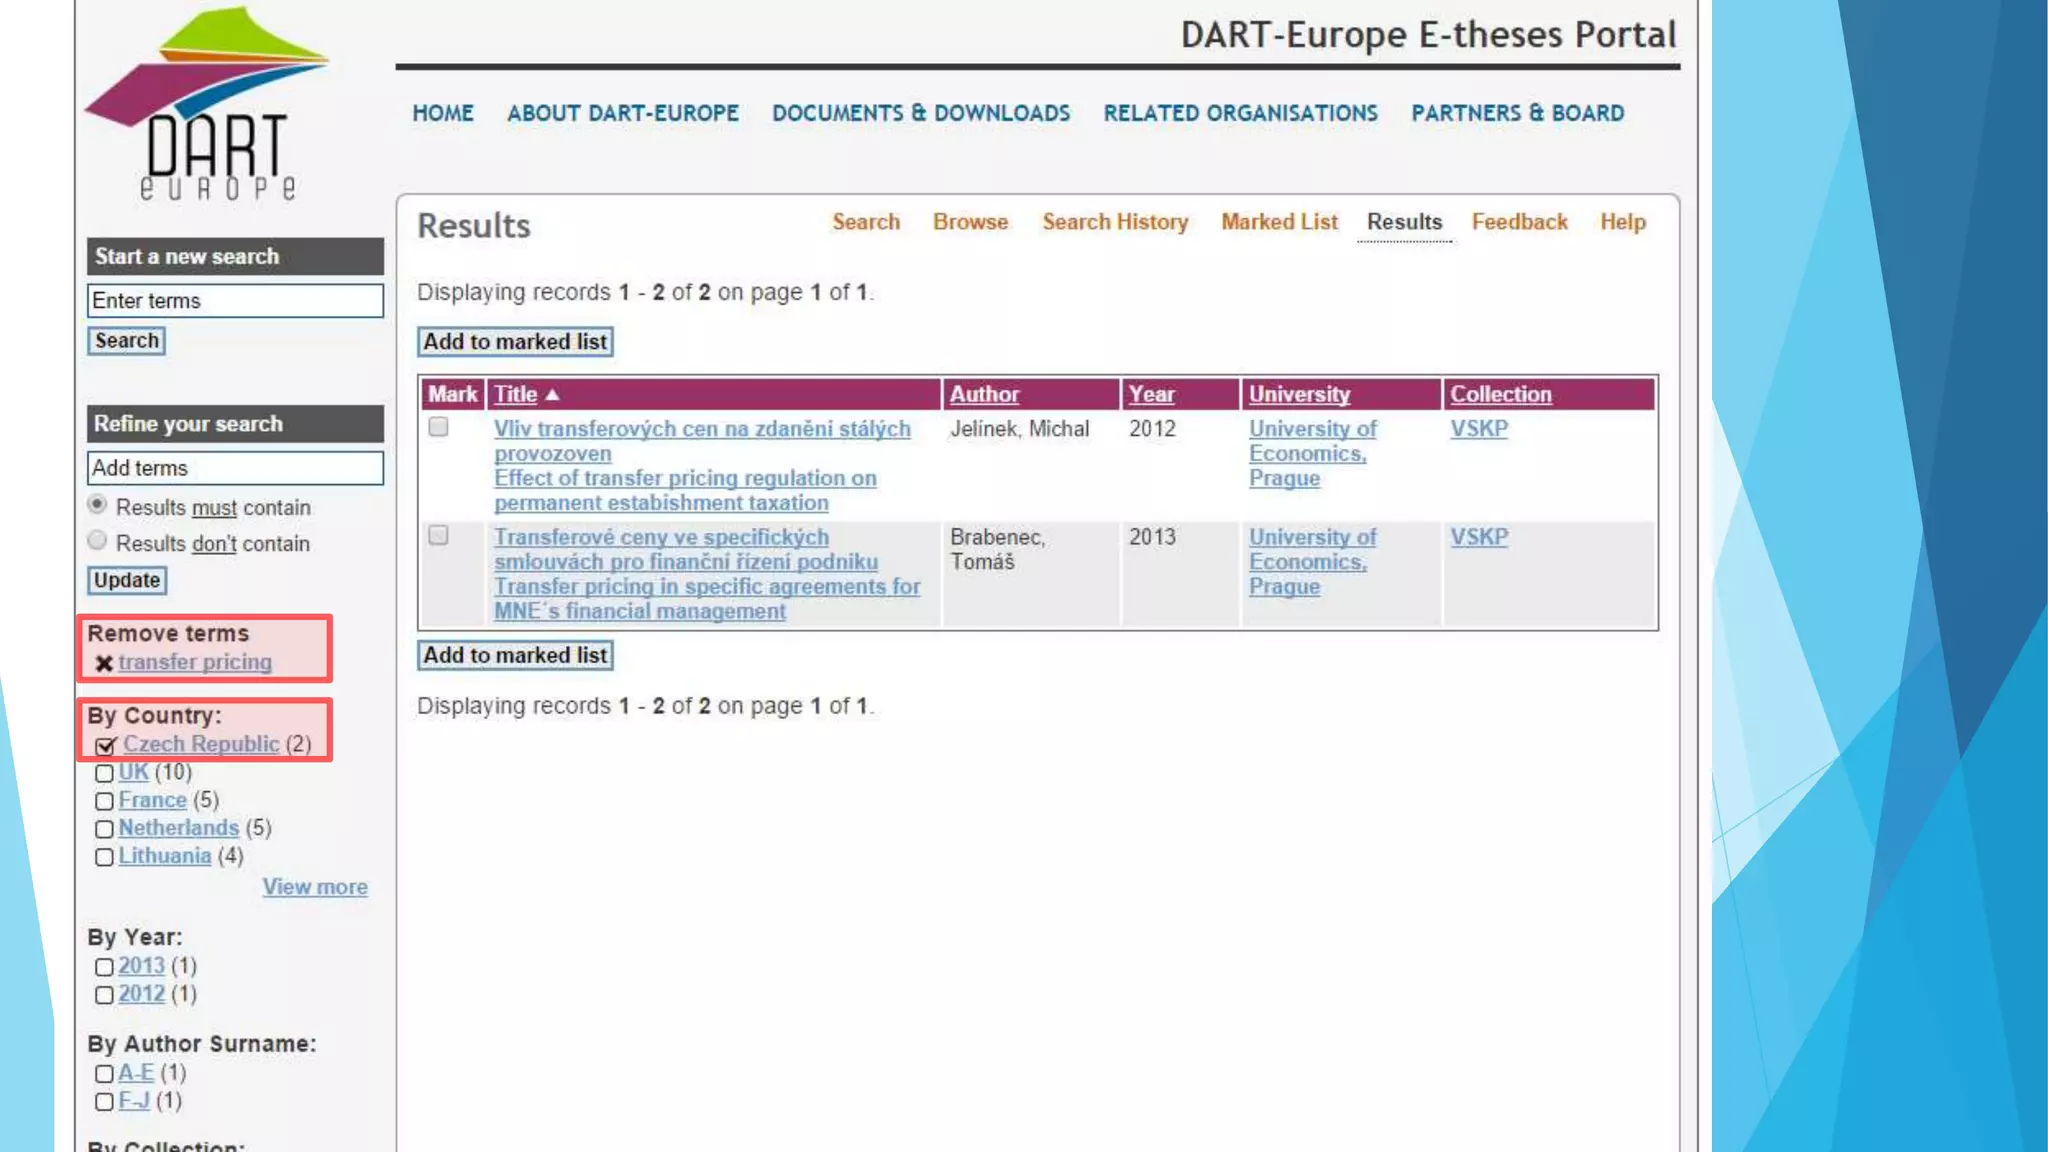The height and width of the screenshot is (1152, 2048).
Task: Focus the Add terms refine field
Action: [235, 468]
